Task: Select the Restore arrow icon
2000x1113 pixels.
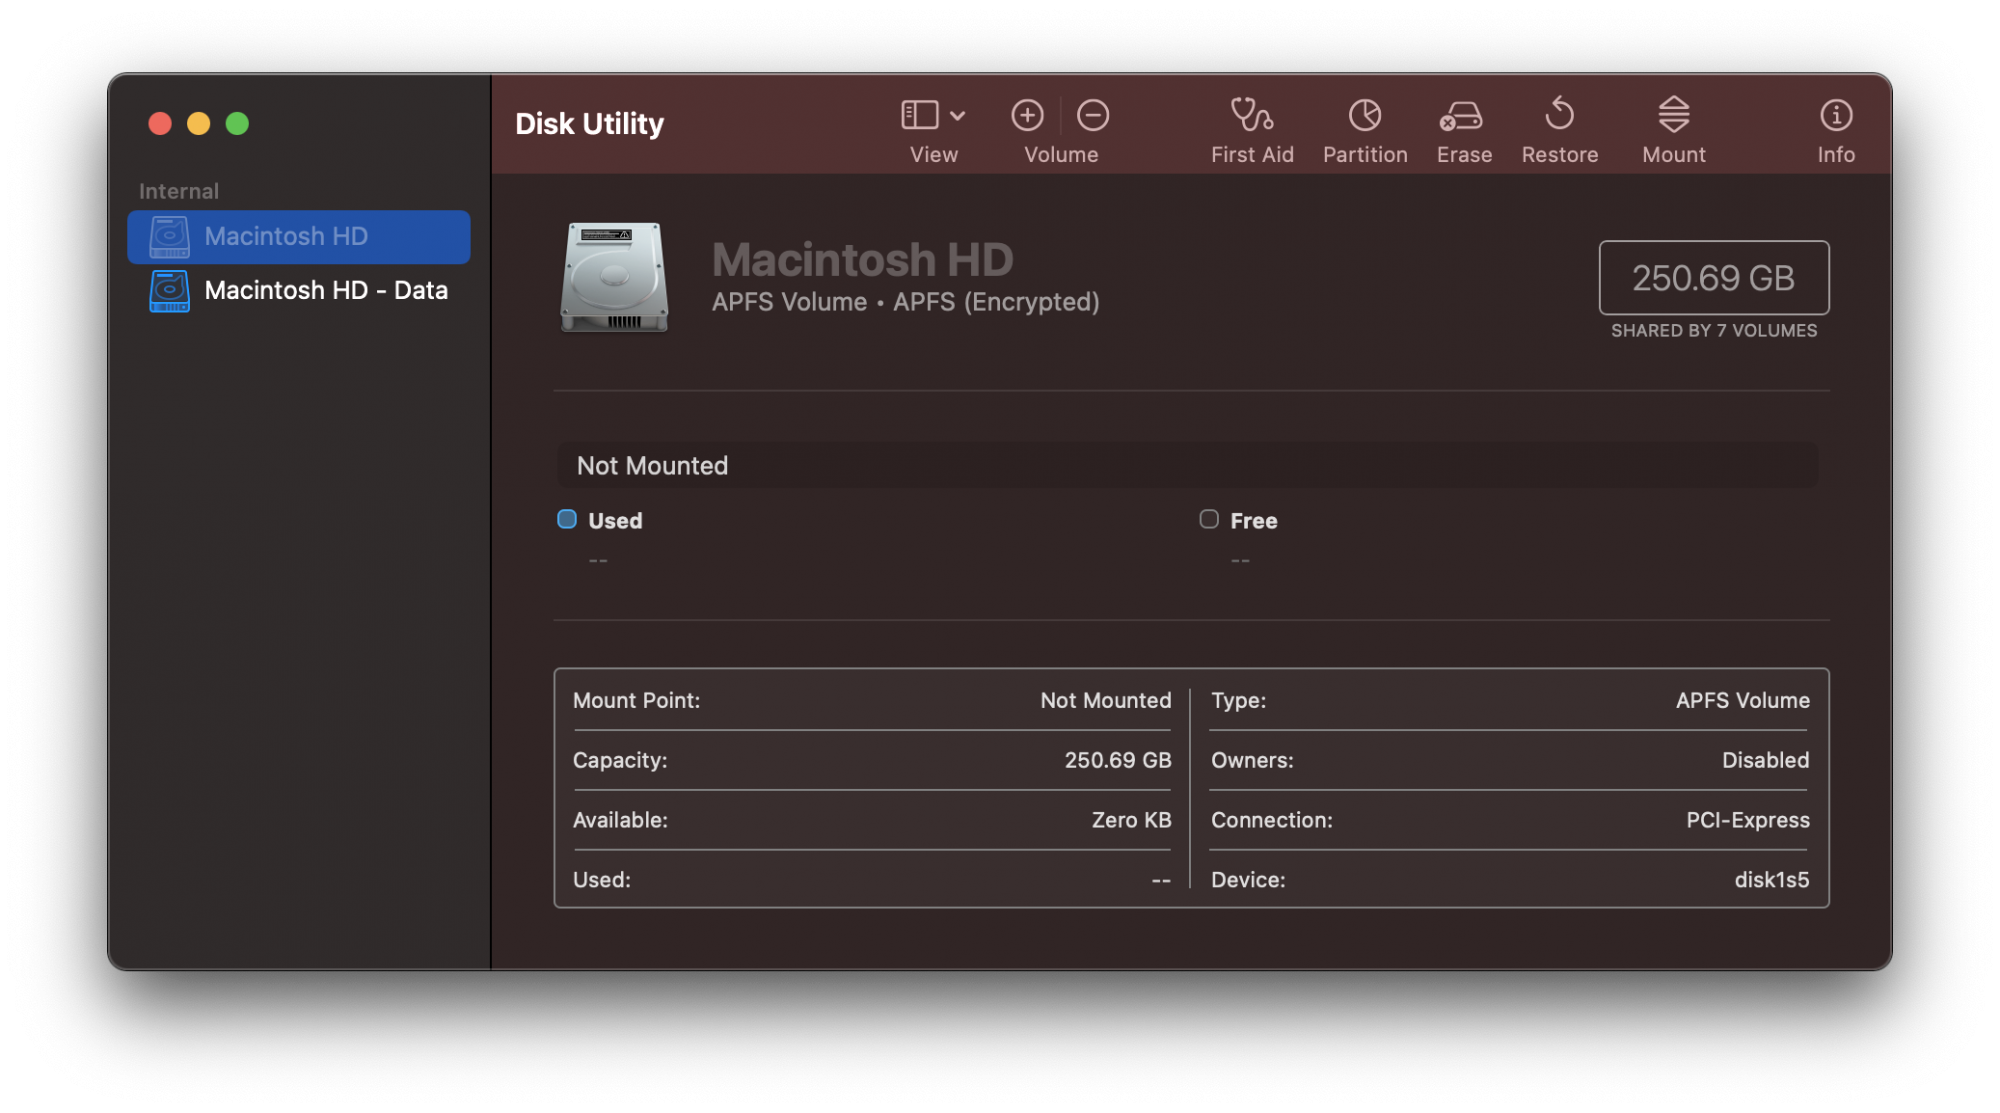Action: coord(1559,116)
